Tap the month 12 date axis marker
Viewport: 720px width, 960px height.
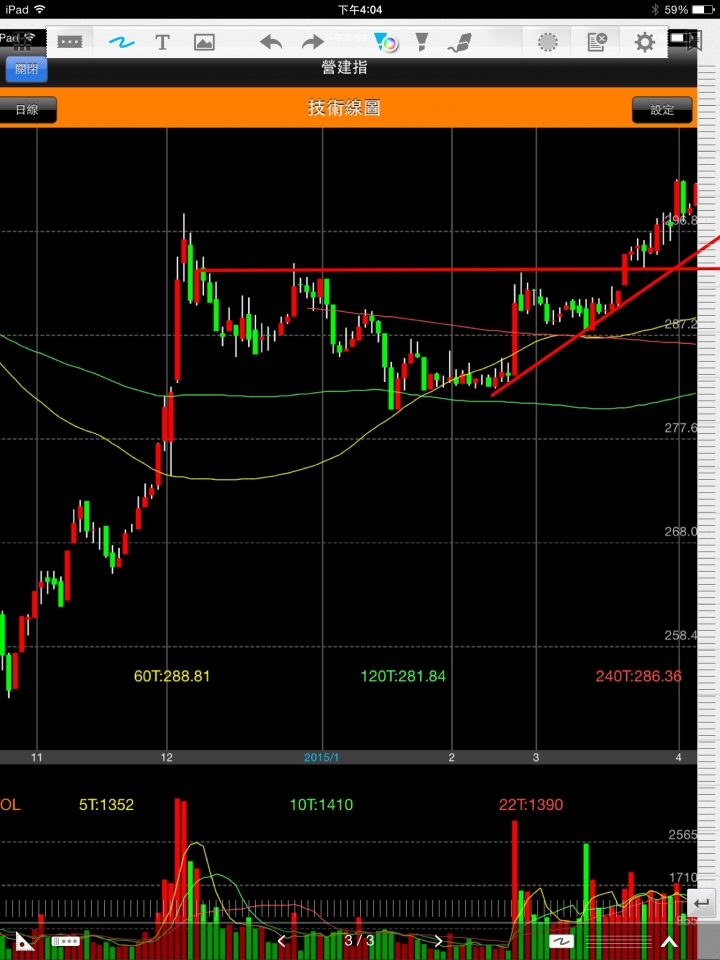(167, 758)
